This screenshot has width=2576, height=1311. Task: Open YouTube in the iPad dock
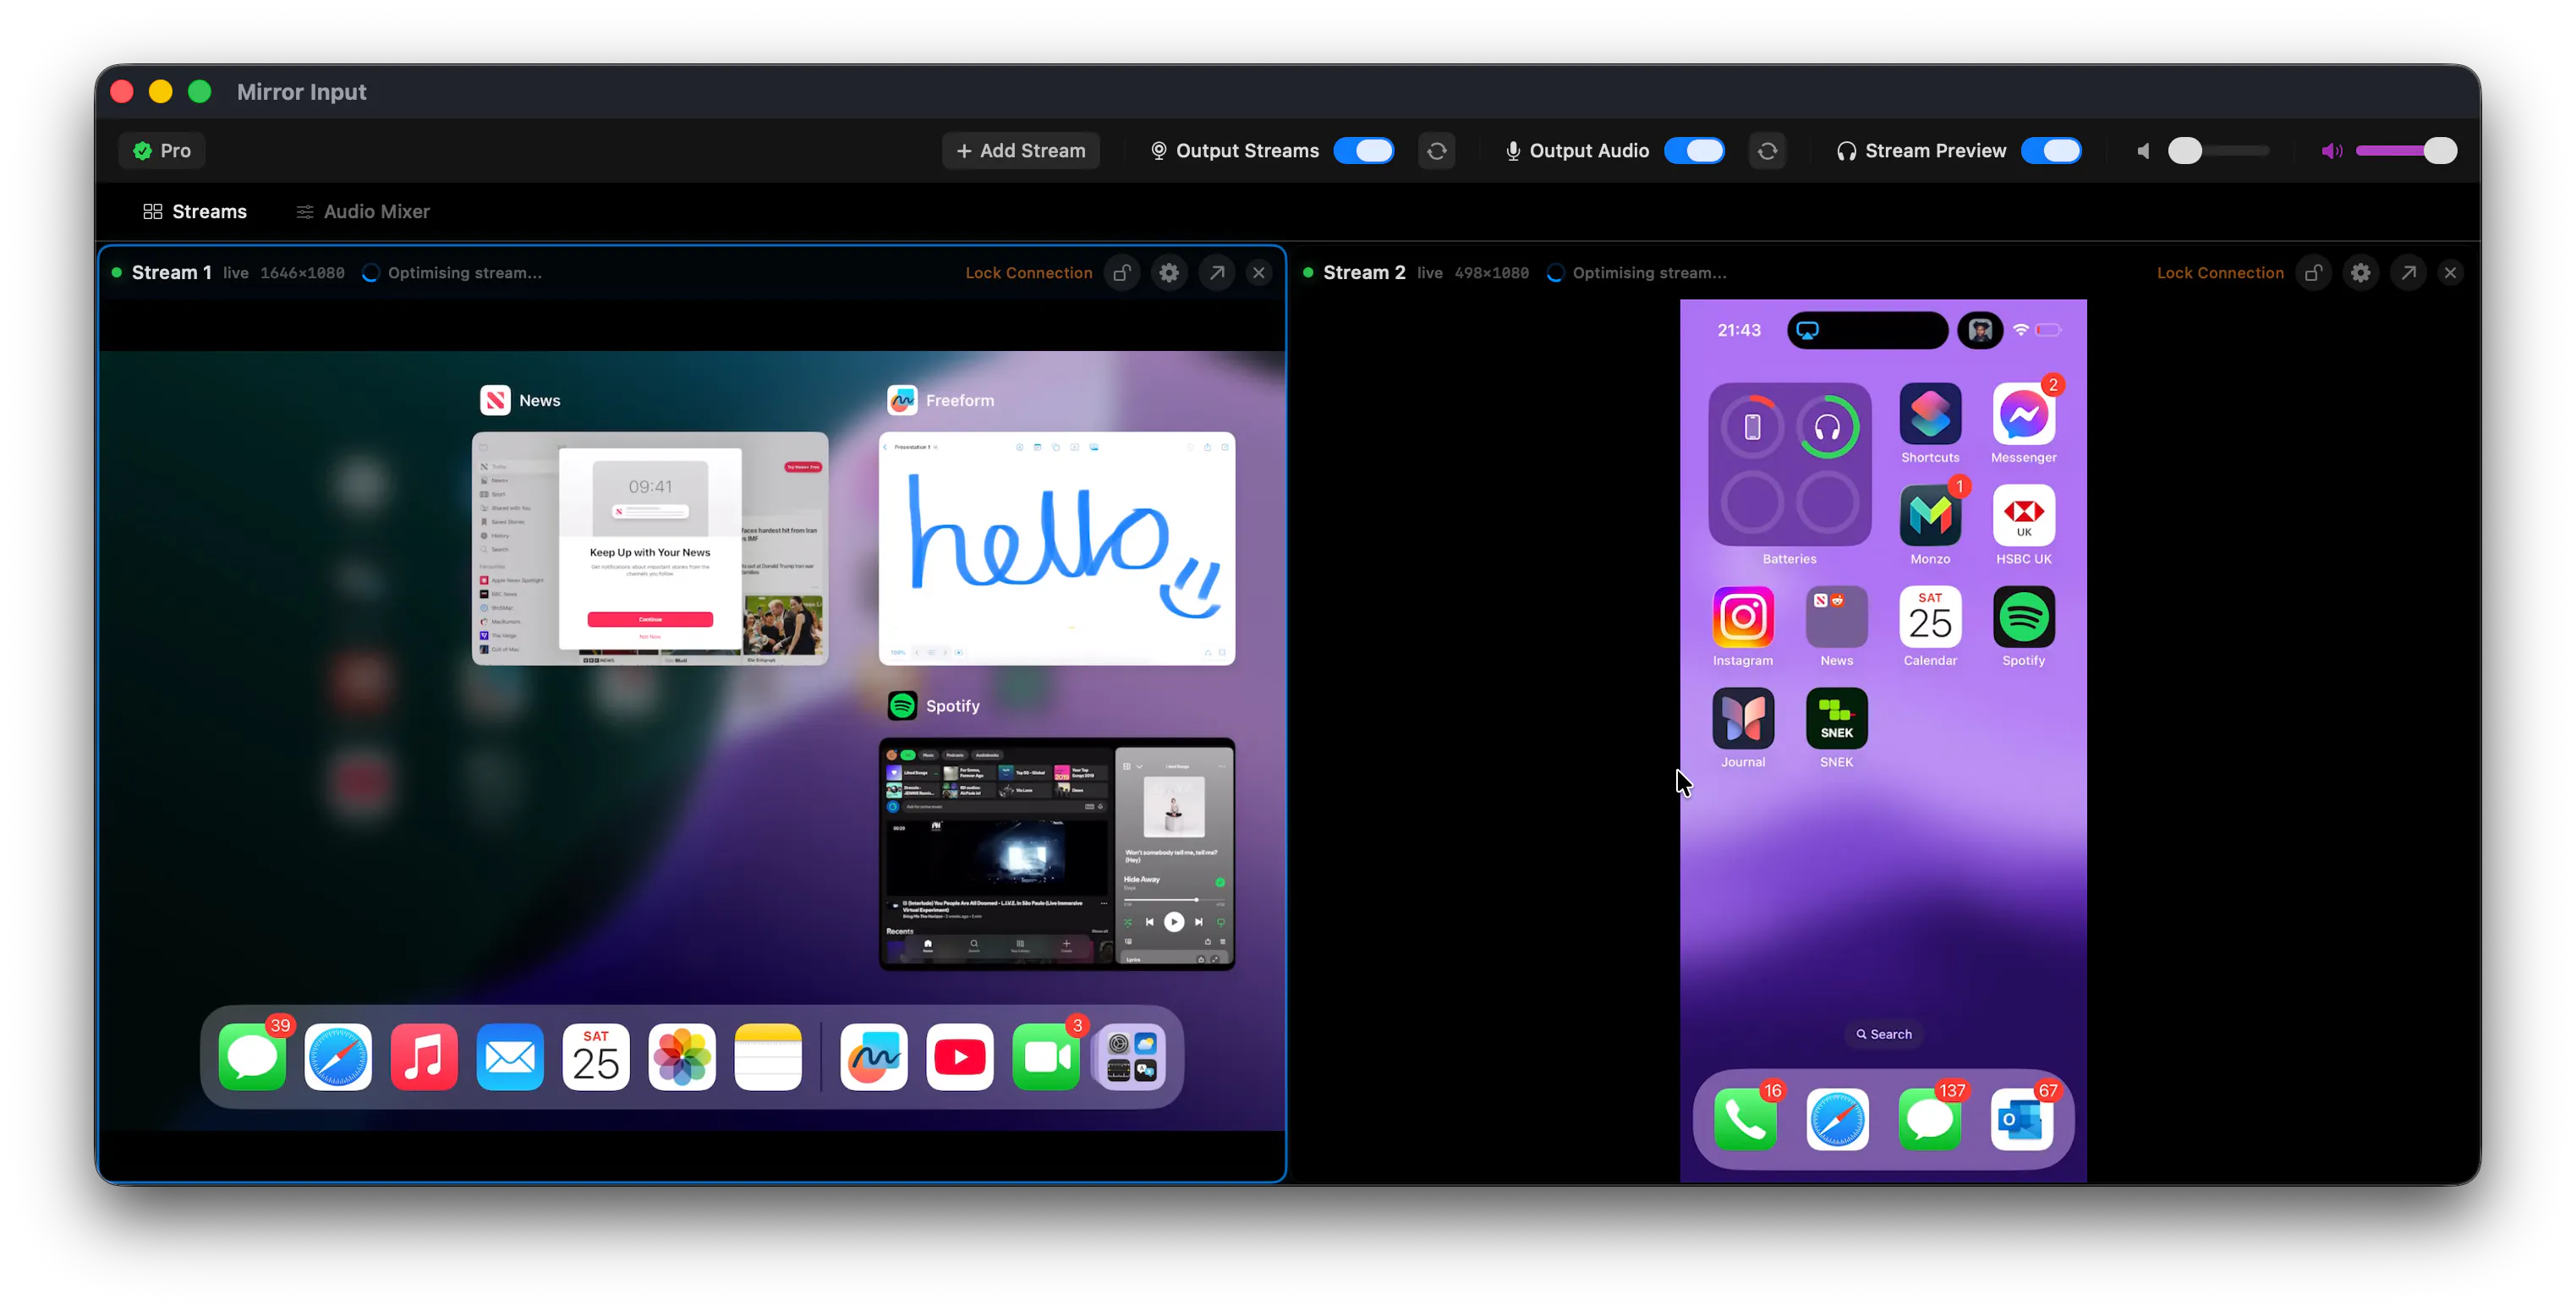click(x=960, y=1057)
